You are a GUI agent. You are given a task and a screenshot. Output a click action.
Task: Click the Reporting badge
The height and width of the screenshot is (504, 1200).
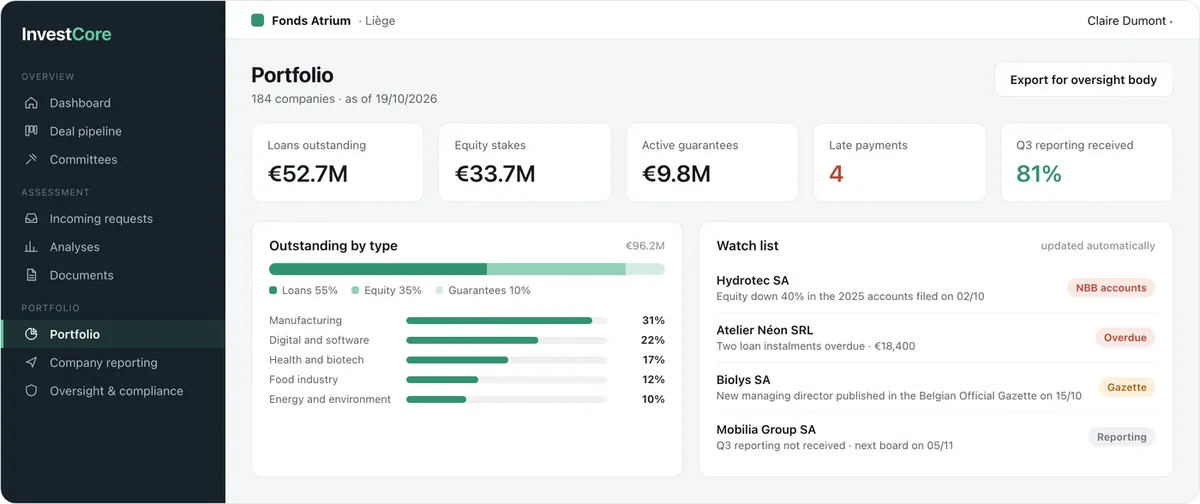1122,437
